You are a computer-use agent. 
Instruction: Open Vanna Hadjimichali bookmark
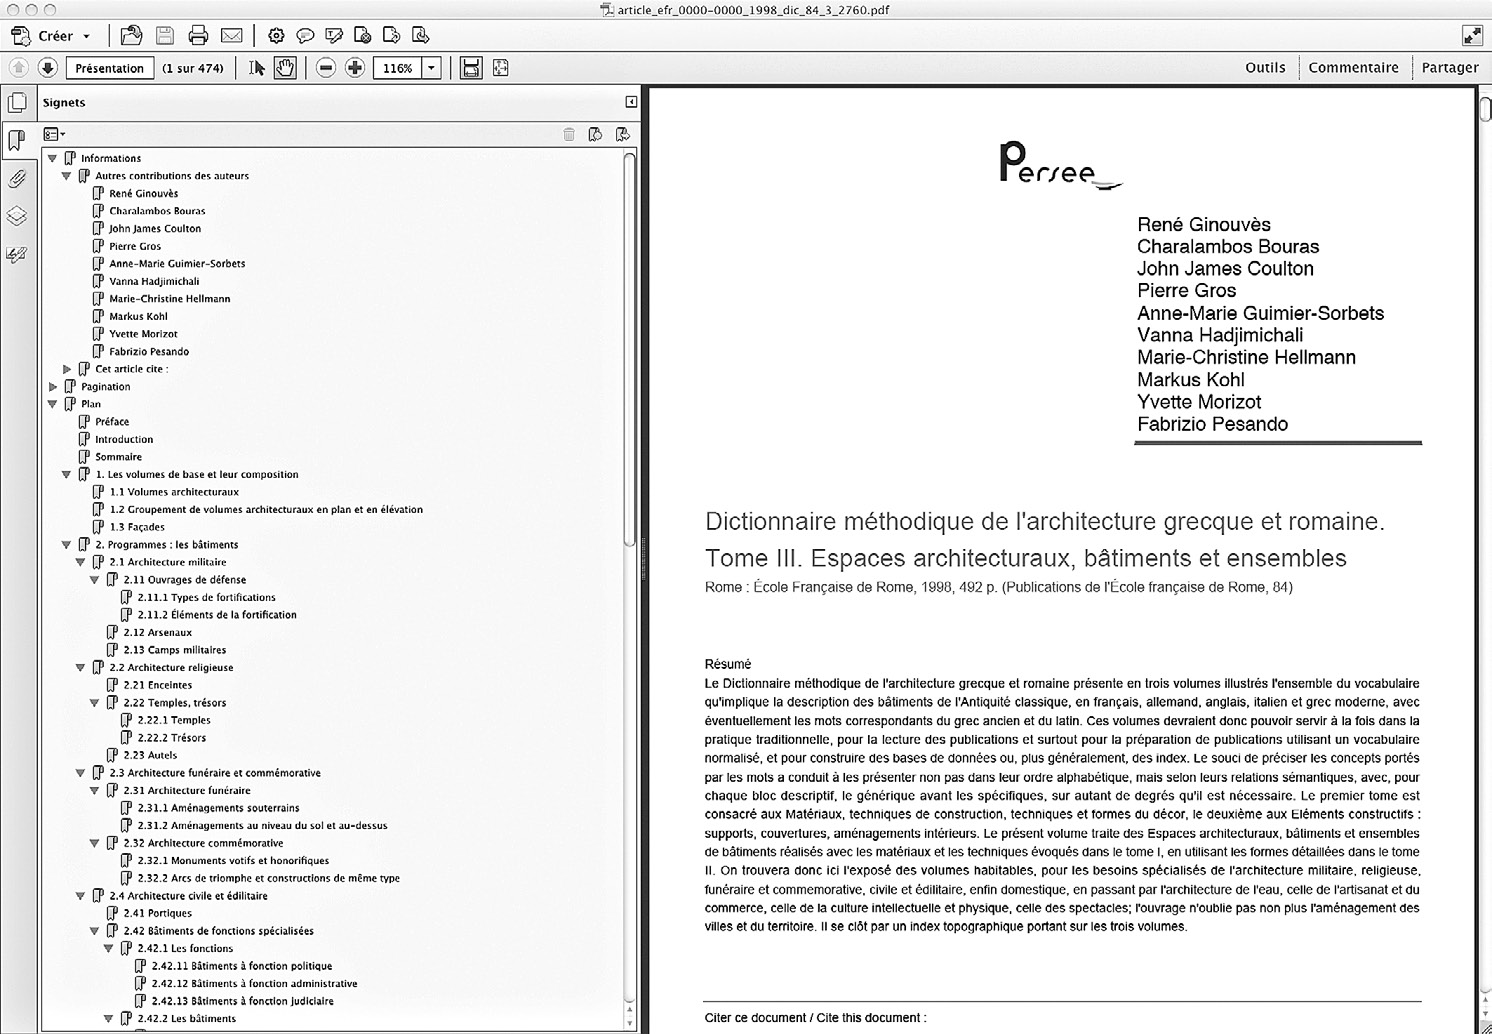tap(154, 281)
